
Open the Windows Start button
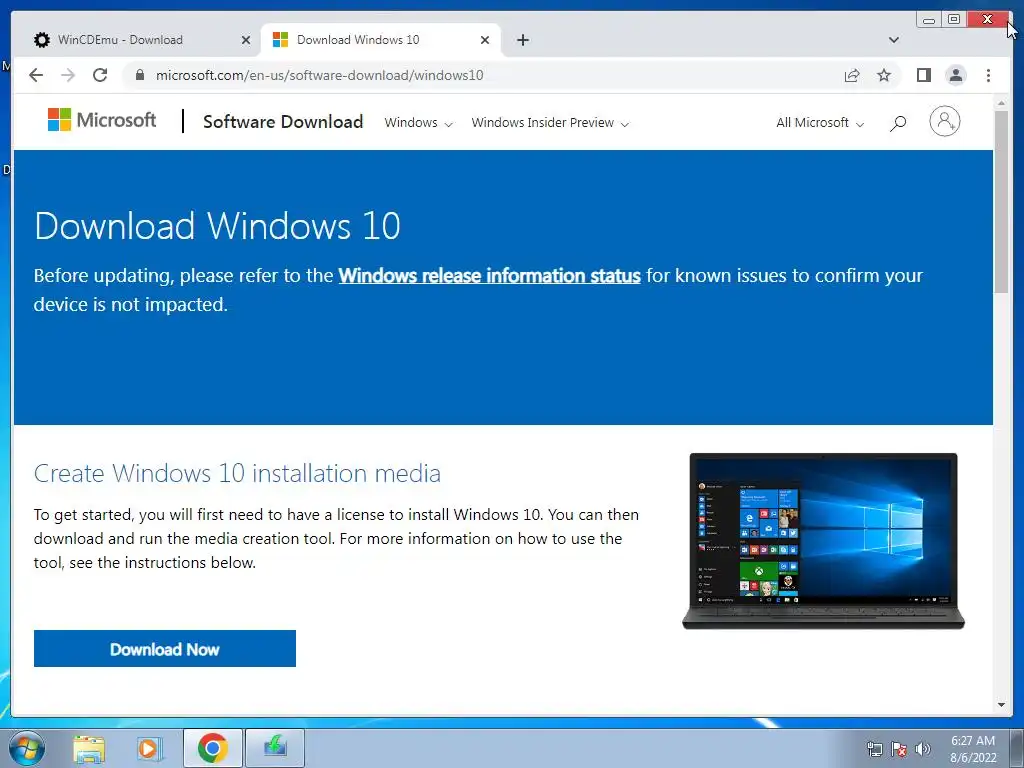tap(26, 748)
